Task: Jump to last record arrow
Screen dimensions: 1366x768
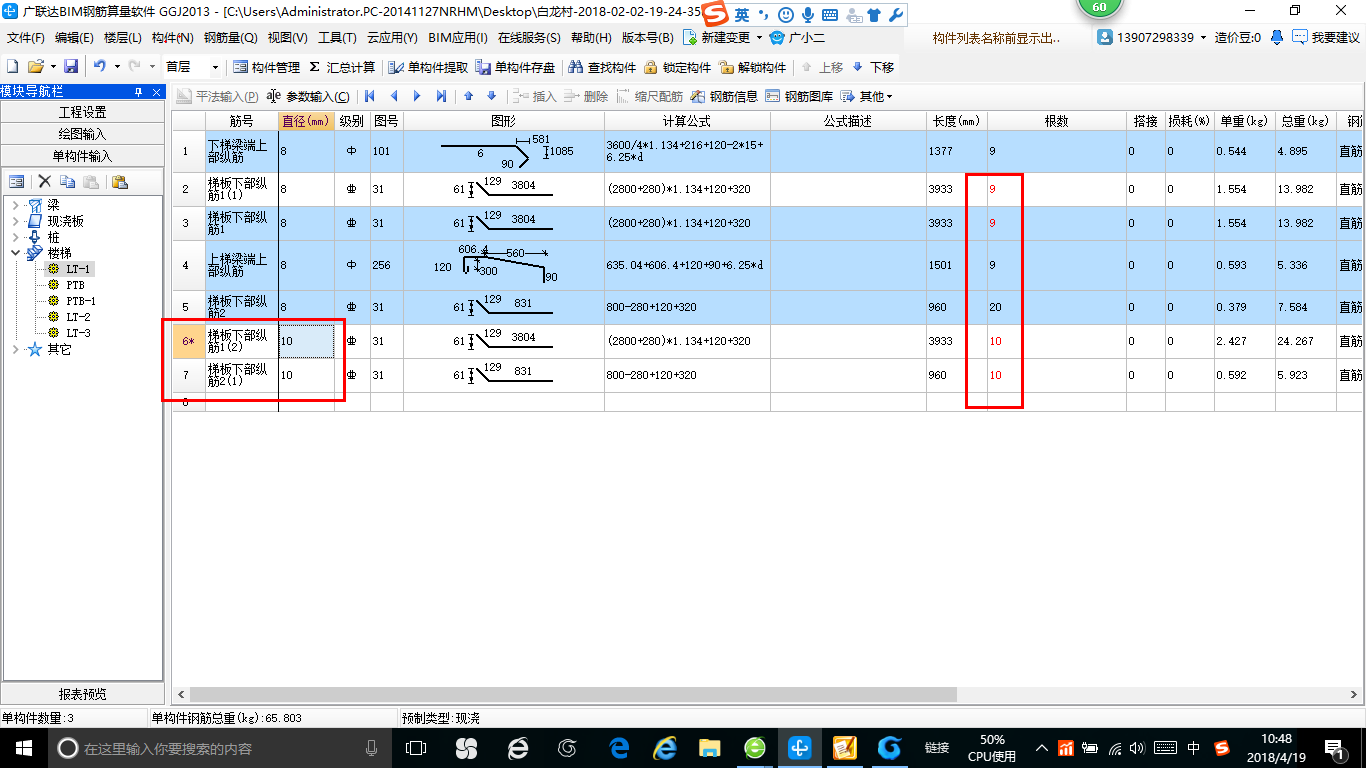Action: (441, 96)
